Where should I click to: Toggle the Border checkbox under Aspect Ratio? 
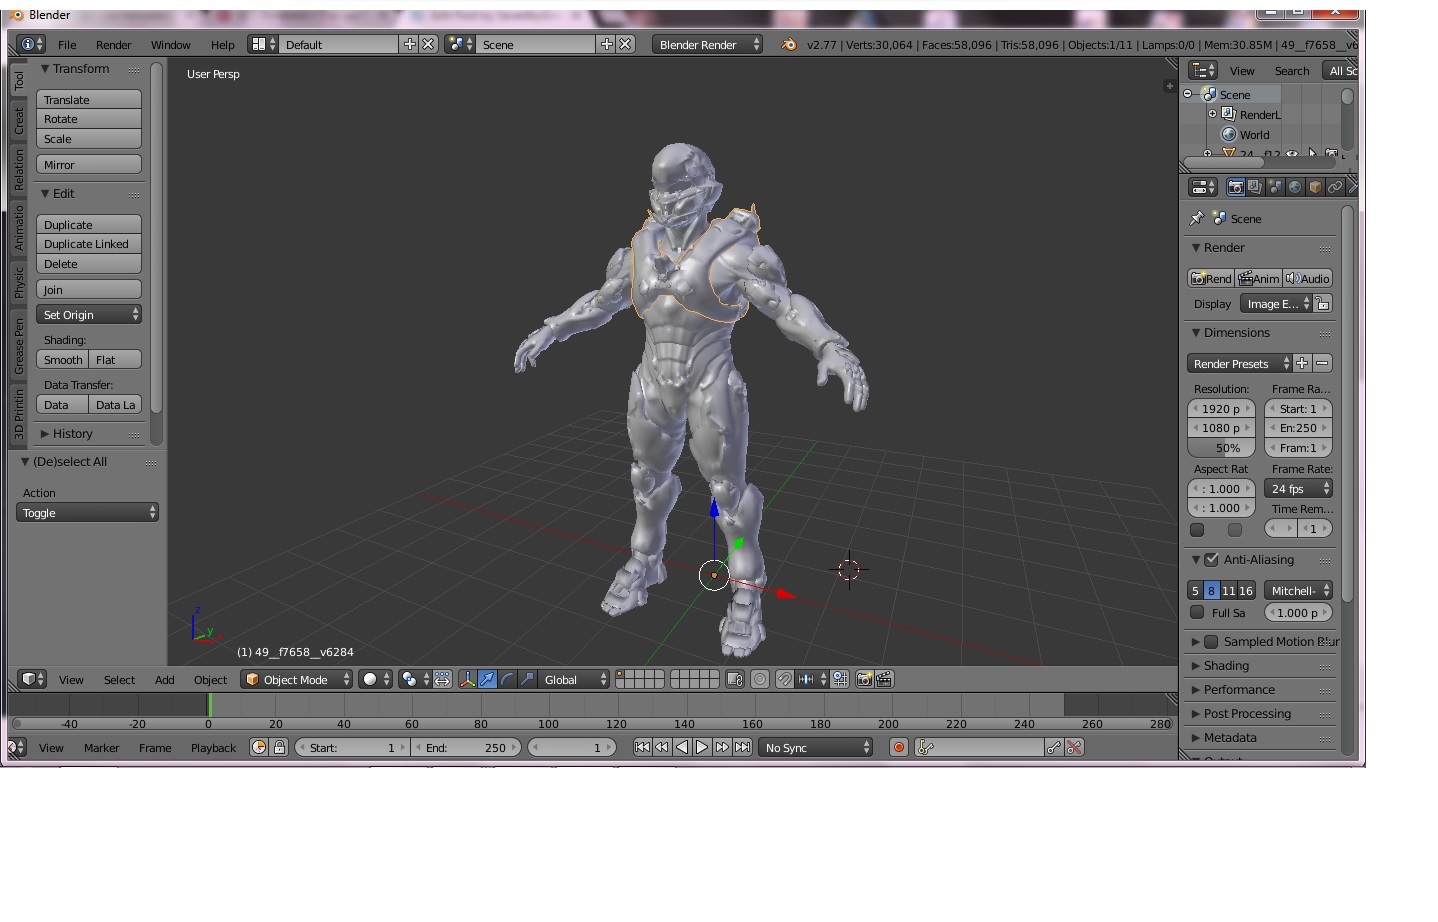tap(1197, 529)
